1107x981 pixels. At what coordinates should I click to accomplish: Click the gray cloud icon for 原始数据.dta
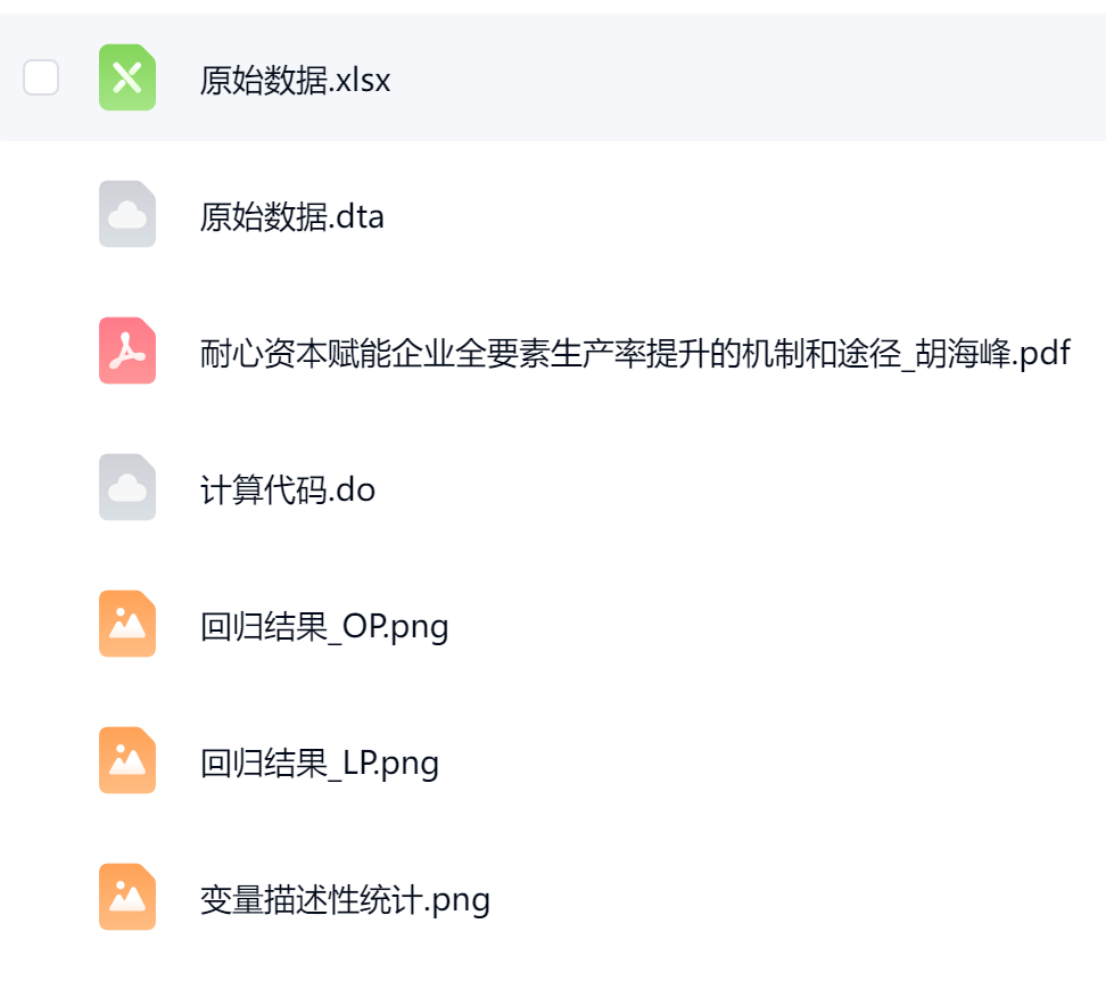point(127,214)
